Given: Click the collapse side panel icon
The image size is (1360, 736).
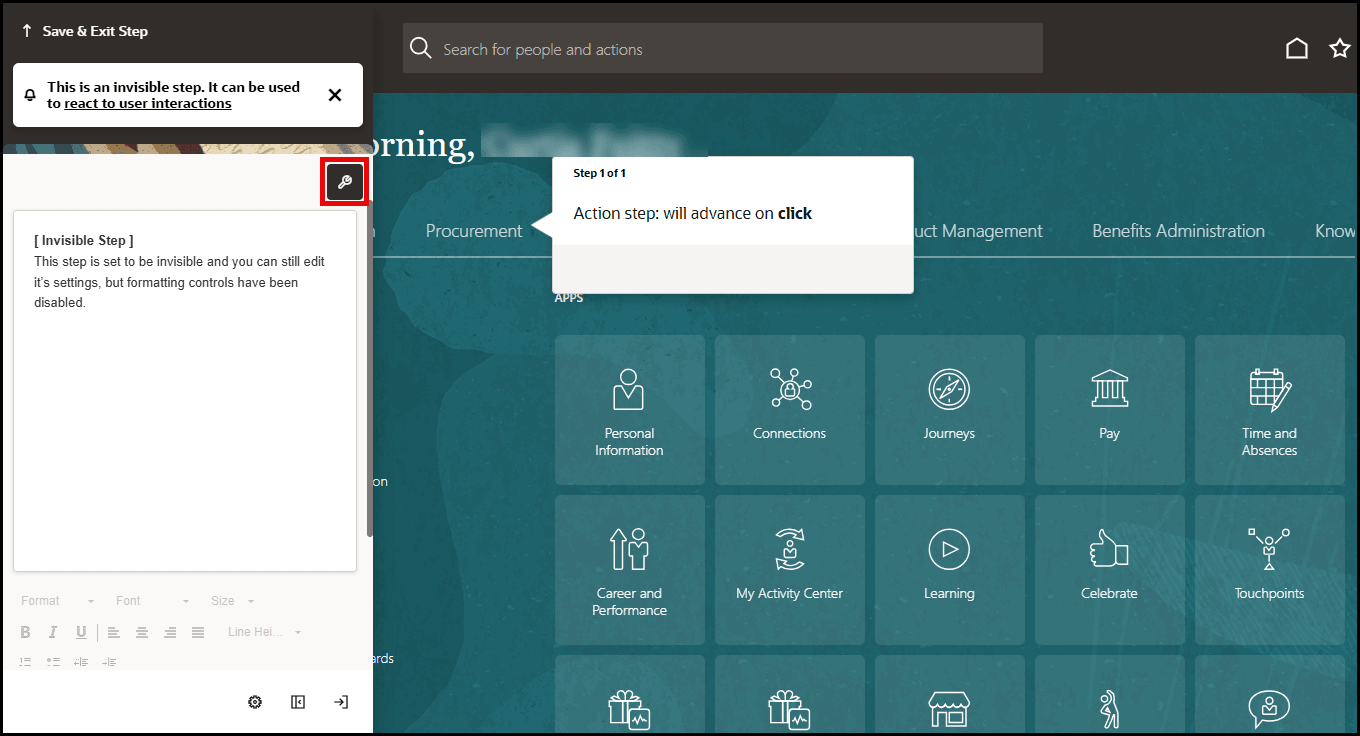Looking at the screenshot, I should (298, 702).
